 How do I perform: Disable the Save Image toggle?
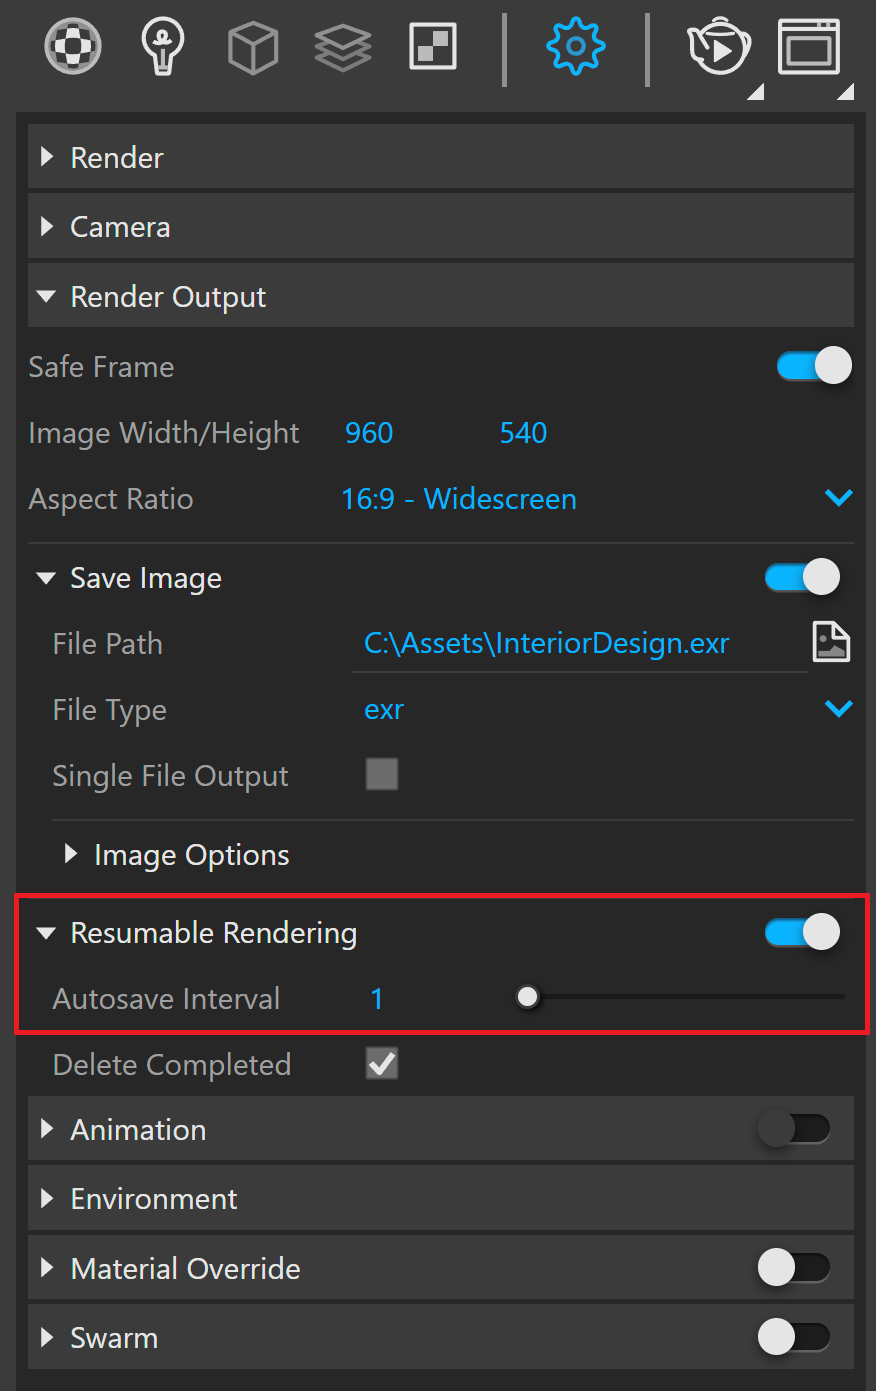[802, 577]
